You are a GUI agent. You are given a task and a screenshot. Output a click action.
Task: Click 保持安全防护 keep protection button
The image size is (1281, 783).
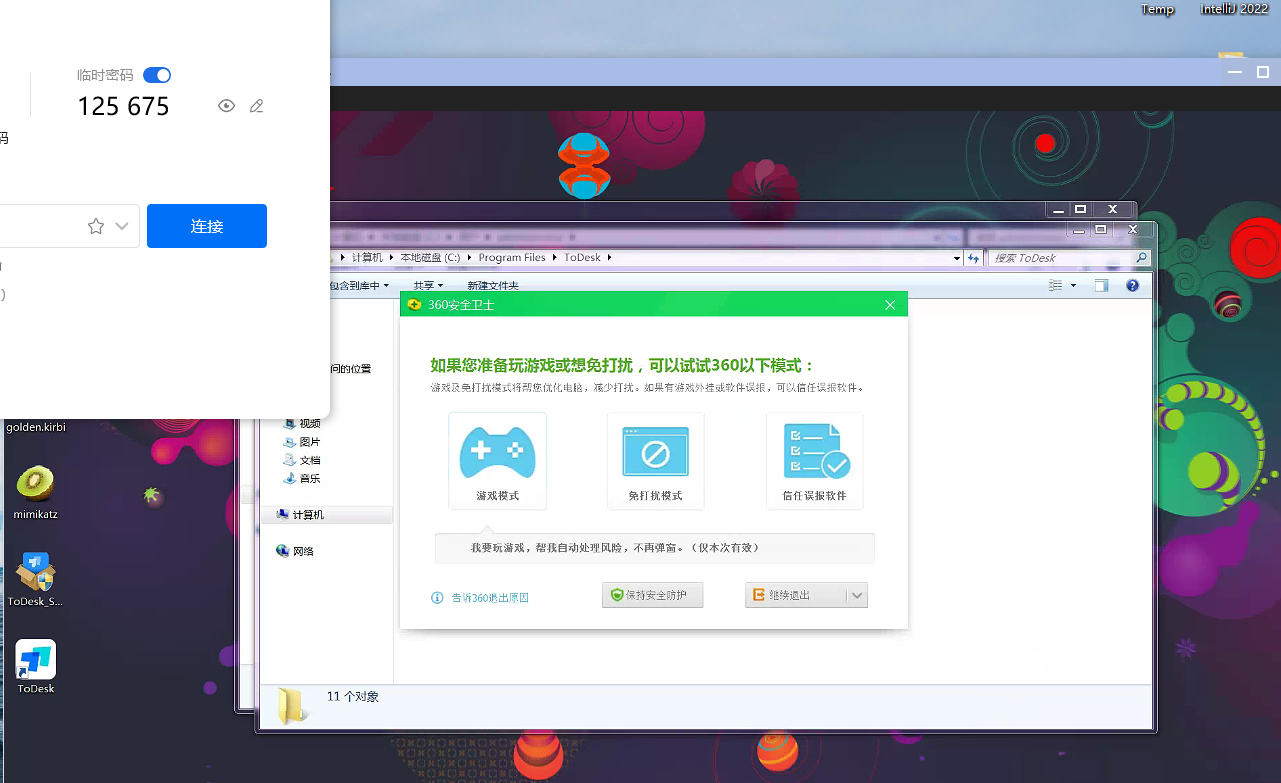pyautogui.click(x=652, y=595)
